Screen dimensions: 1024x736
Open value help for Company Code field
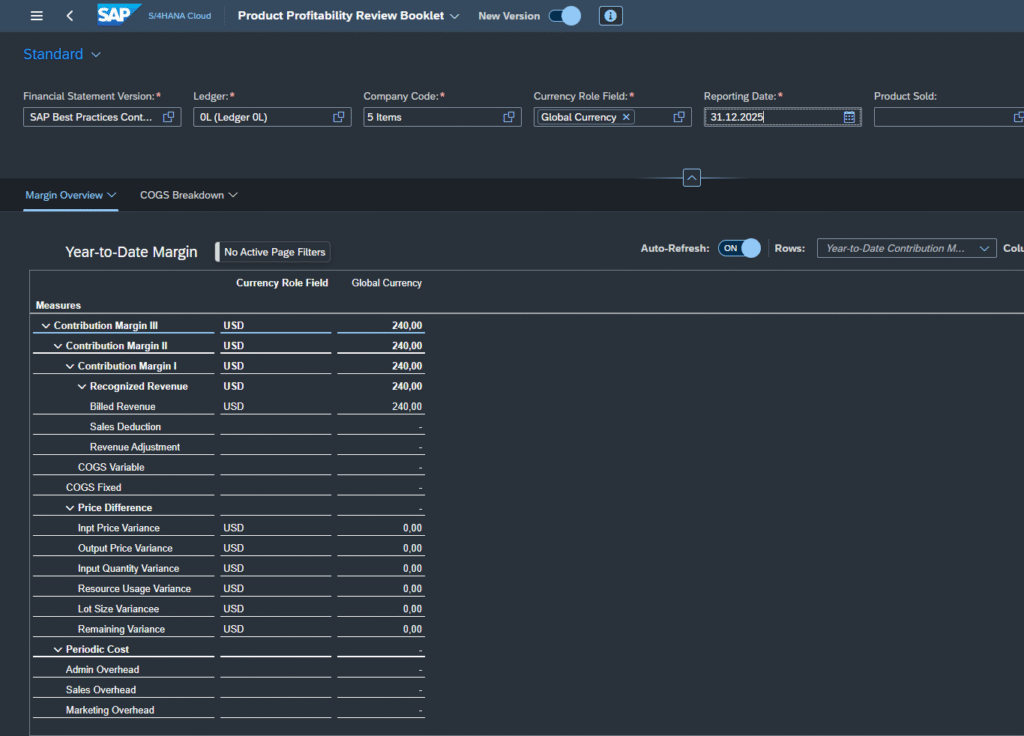click(x=509, y=117)
